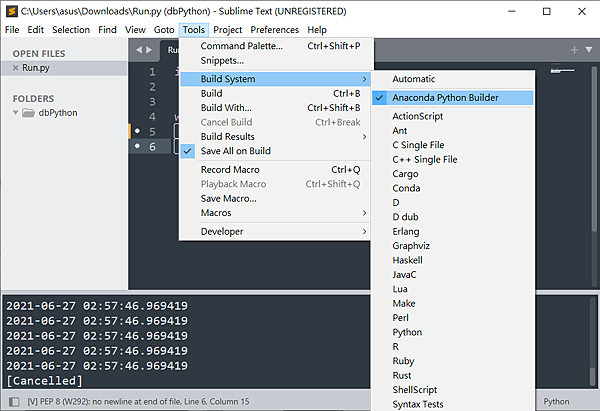The width and height of the screenshot is (600, 411).
Task: Open the Preferences menu
Action: tap(274, 30)
